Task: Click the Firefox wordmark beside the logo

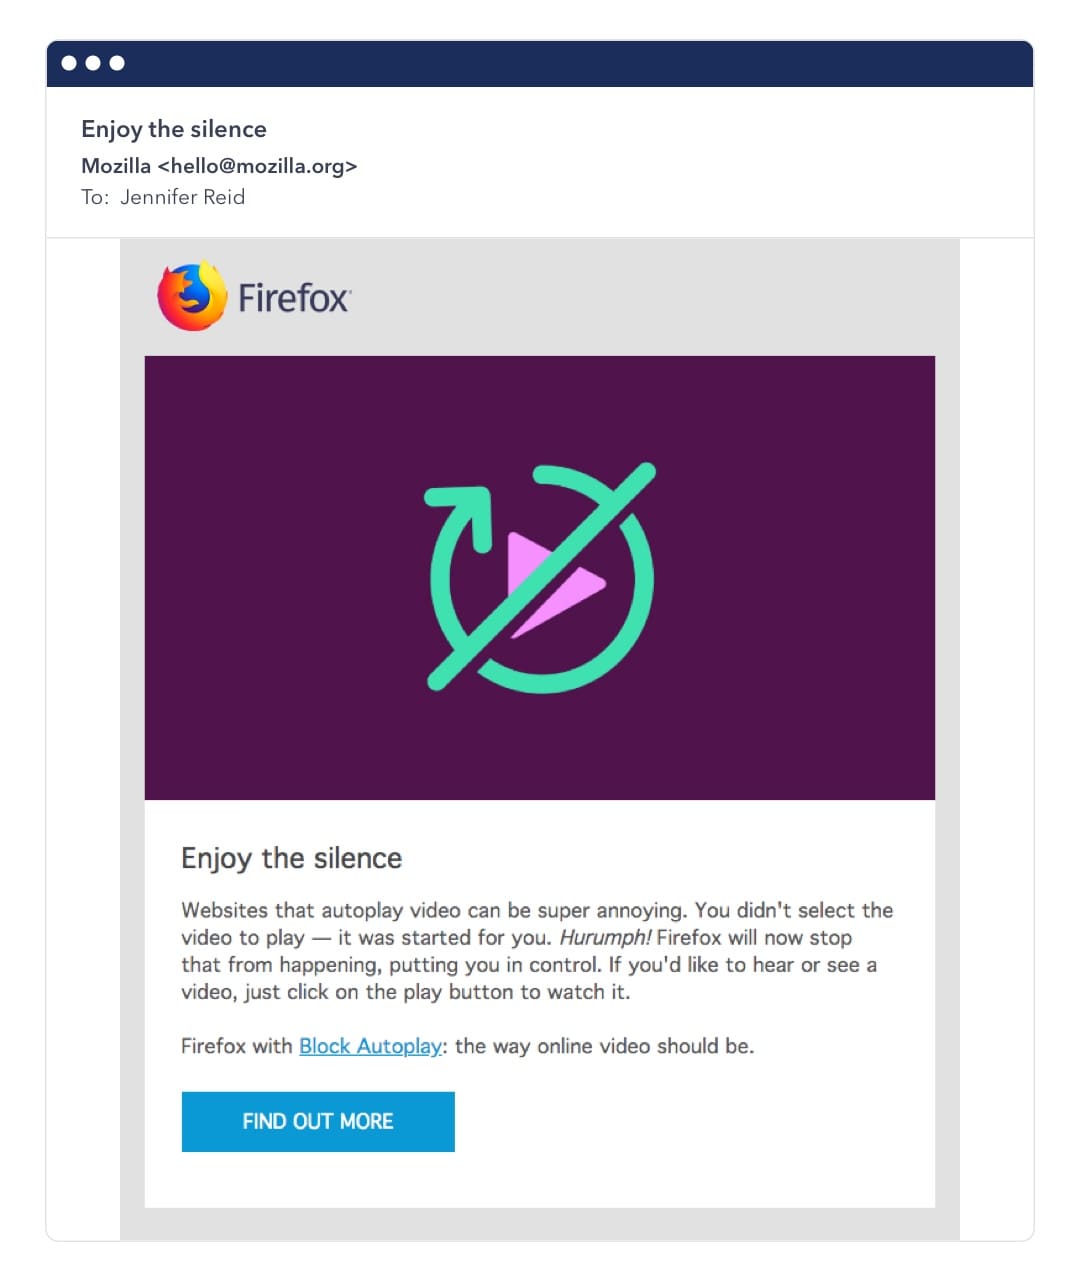Action: [294, 298]
